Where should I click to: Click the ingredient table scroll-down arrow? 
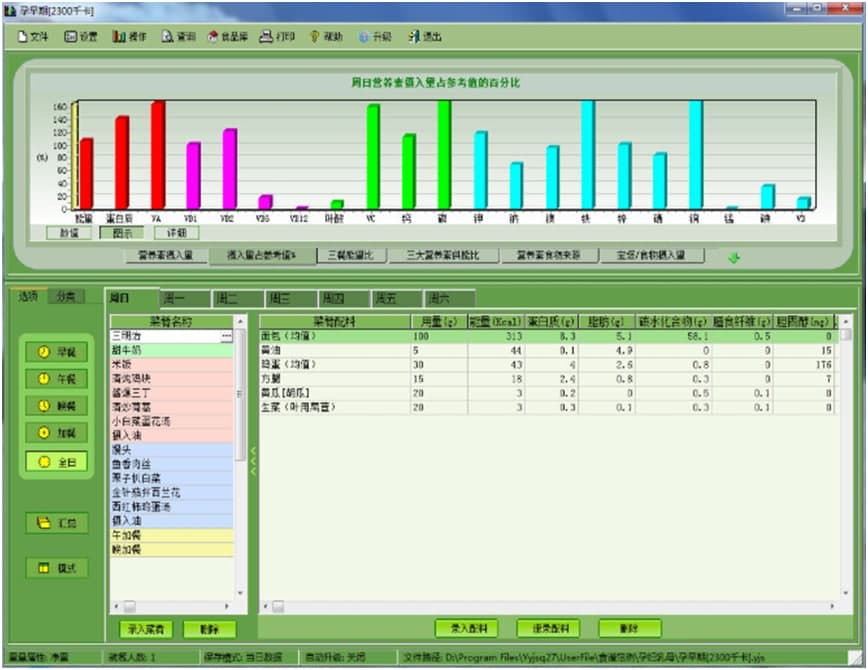point(846,593)
